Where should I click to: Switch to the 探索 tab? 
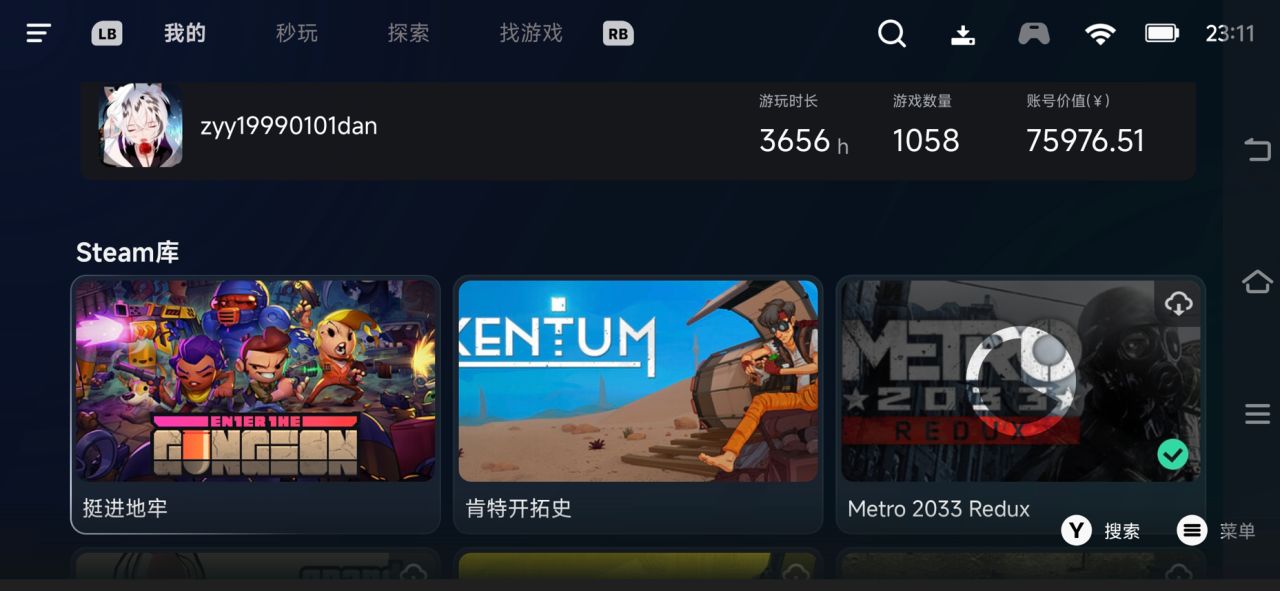(x=408, y=33)
